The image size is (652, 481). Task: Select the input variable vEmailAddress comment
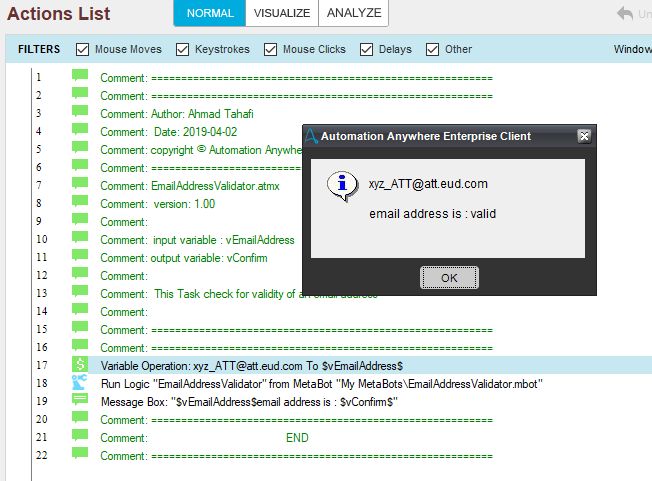(198, 240)
